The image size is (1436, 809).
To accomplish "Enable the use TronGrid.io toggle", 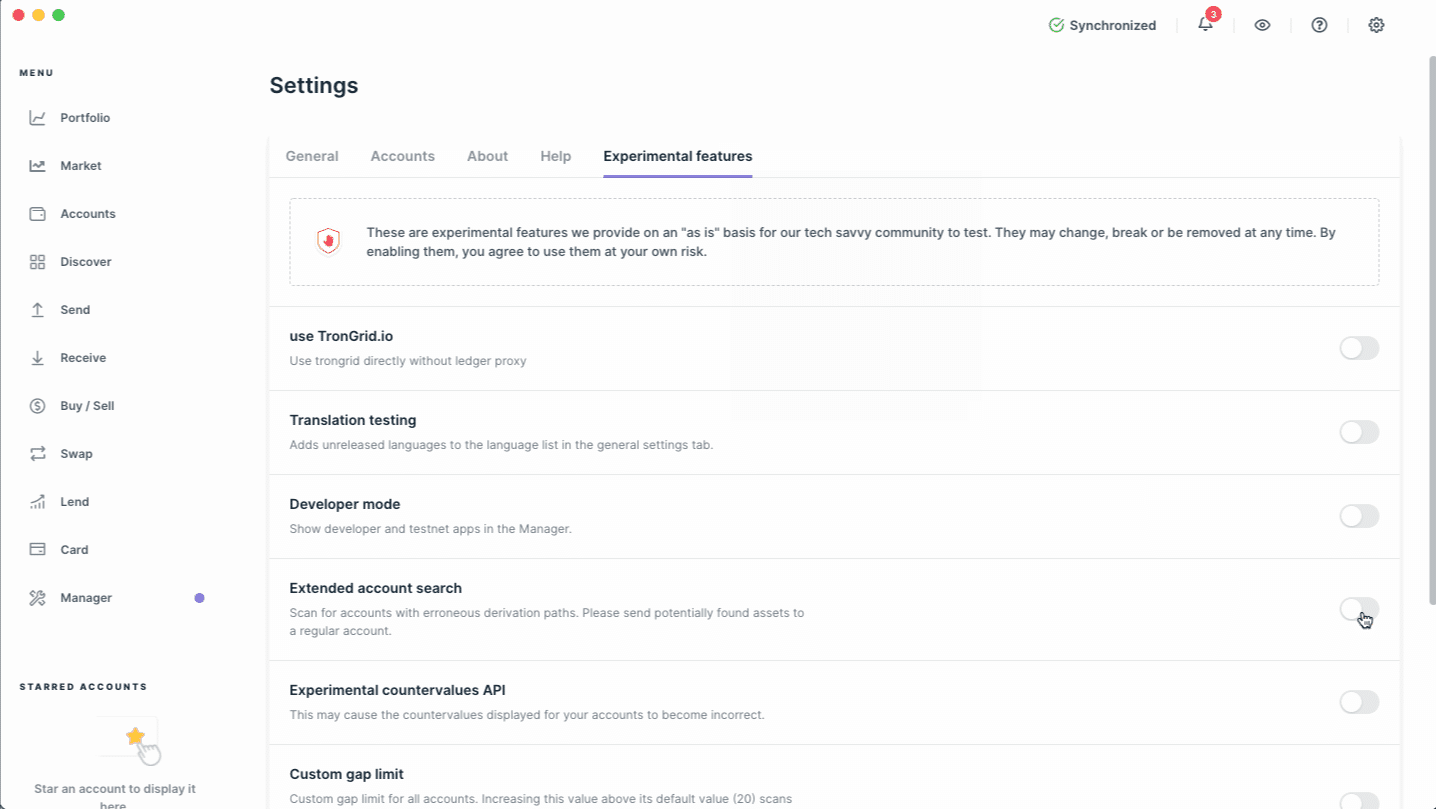I will coord(1358,348).
